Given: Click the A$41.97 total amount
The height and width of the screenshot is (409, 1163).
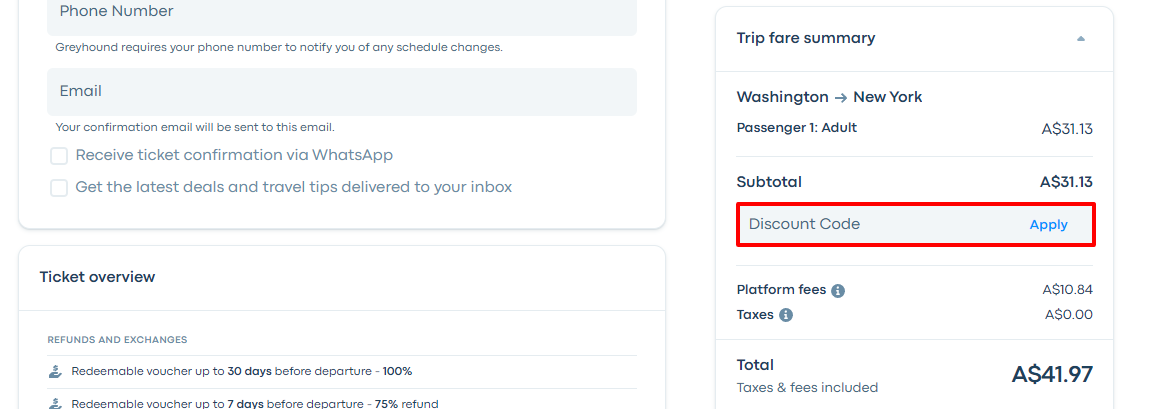Looking at the screenshot, I should point(1052,375).
